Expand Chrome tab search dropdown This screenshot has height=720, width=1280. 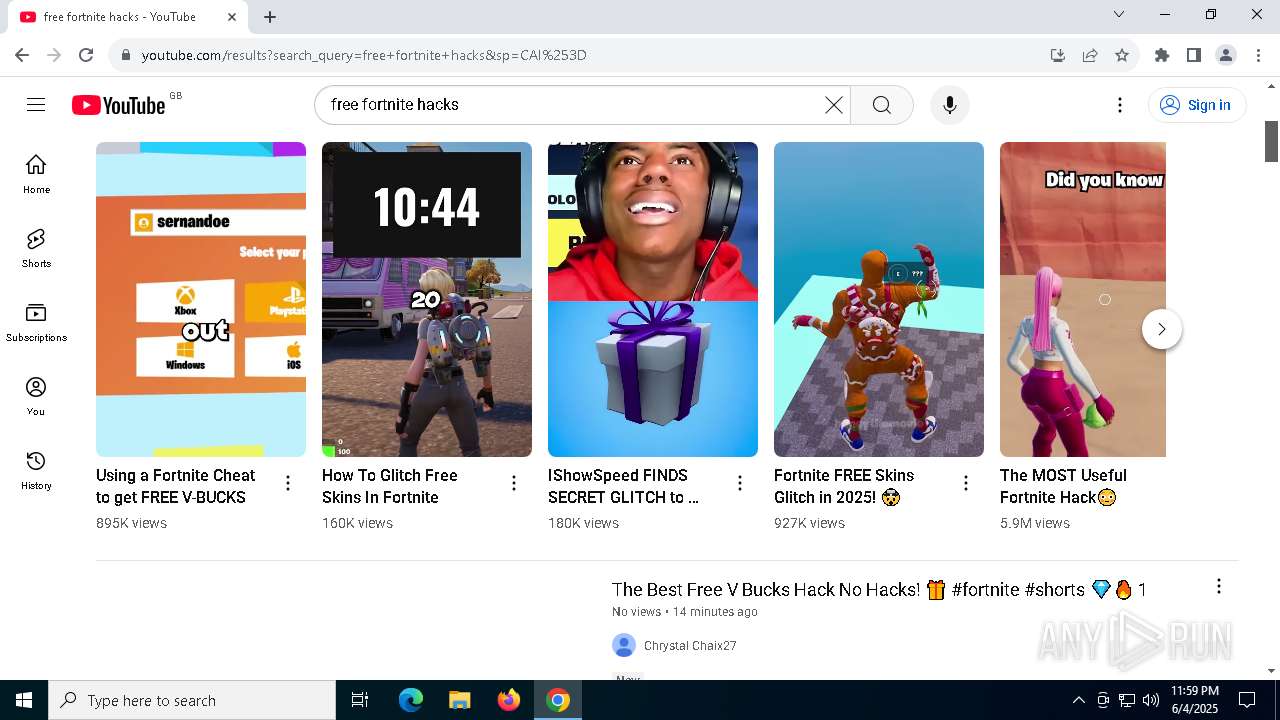(x=1119, y=14)
